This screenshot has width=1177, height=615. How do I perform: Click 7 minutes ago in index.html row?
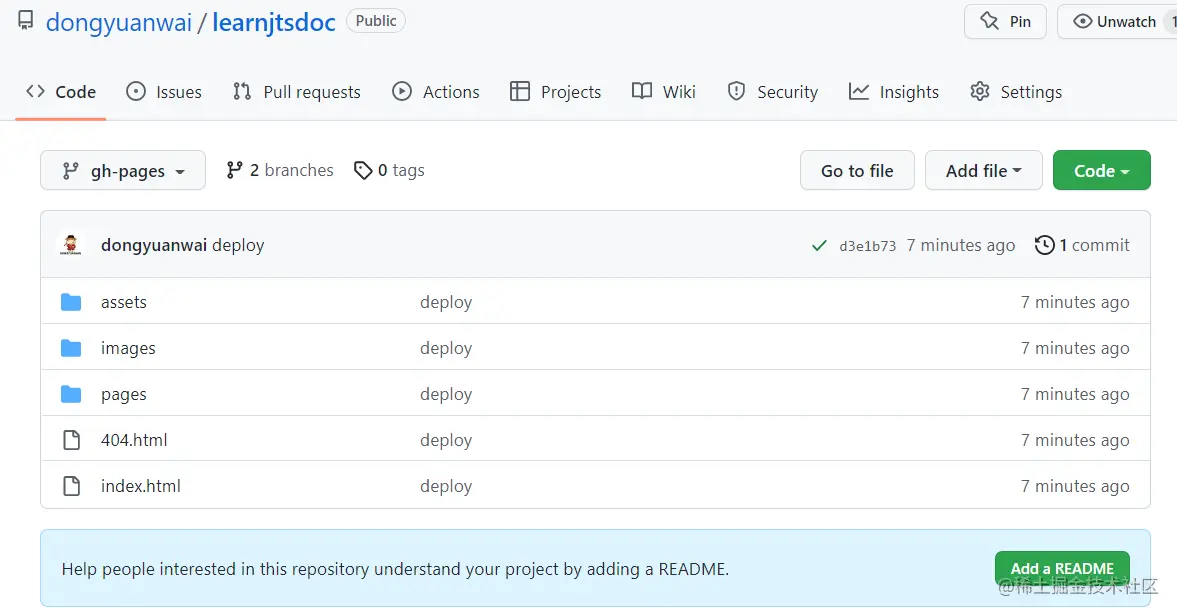coord(1075,486)
